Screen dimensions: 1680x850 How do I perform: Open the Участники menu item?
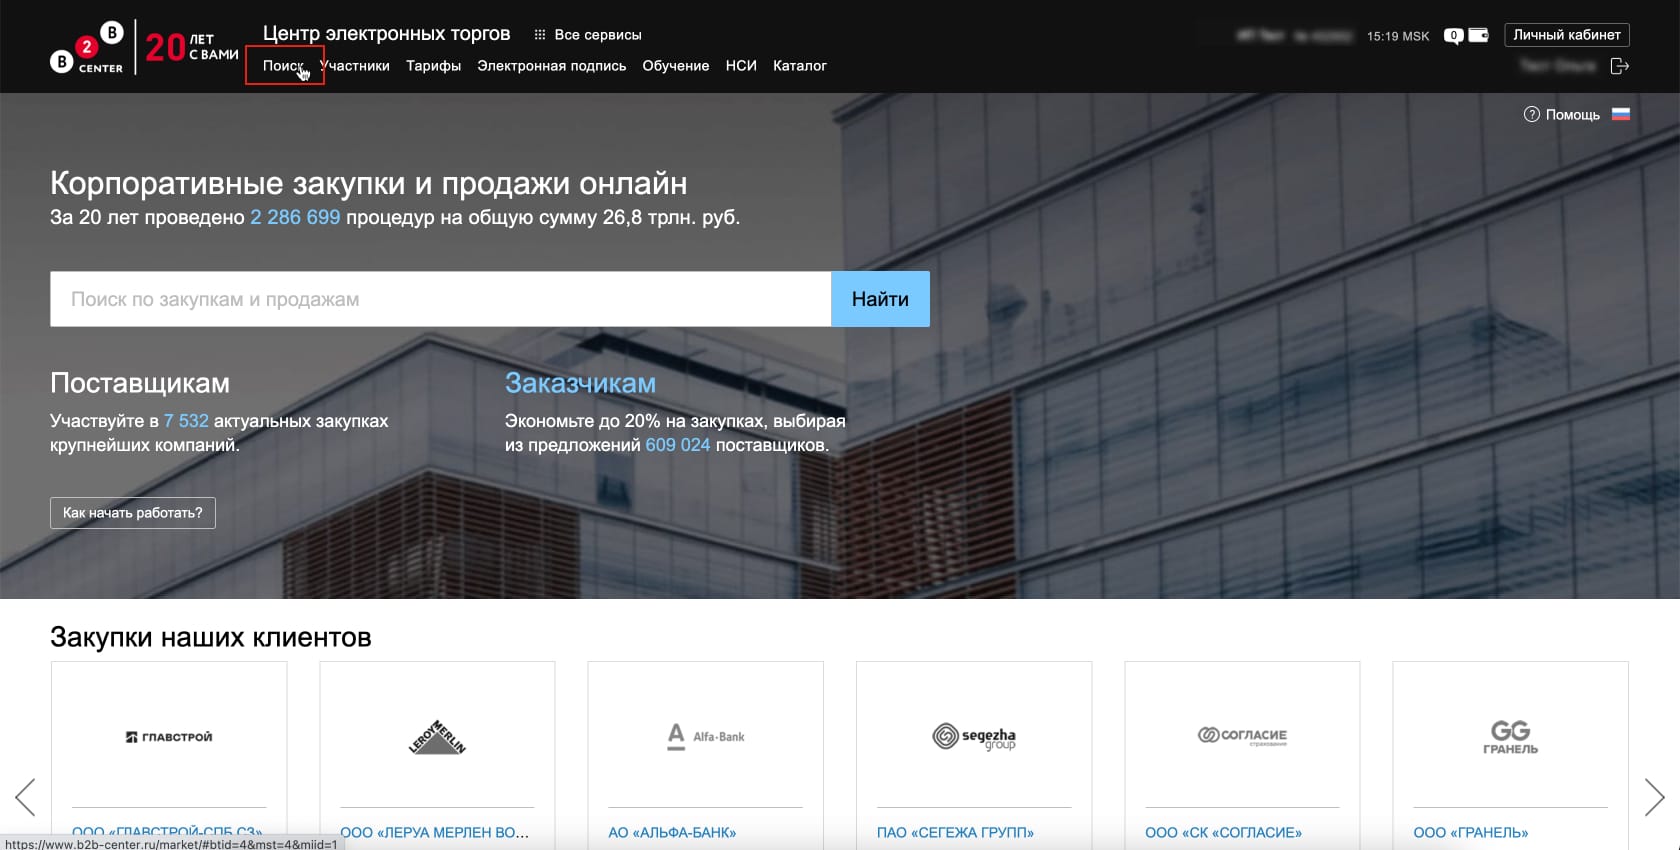[355, 66]
